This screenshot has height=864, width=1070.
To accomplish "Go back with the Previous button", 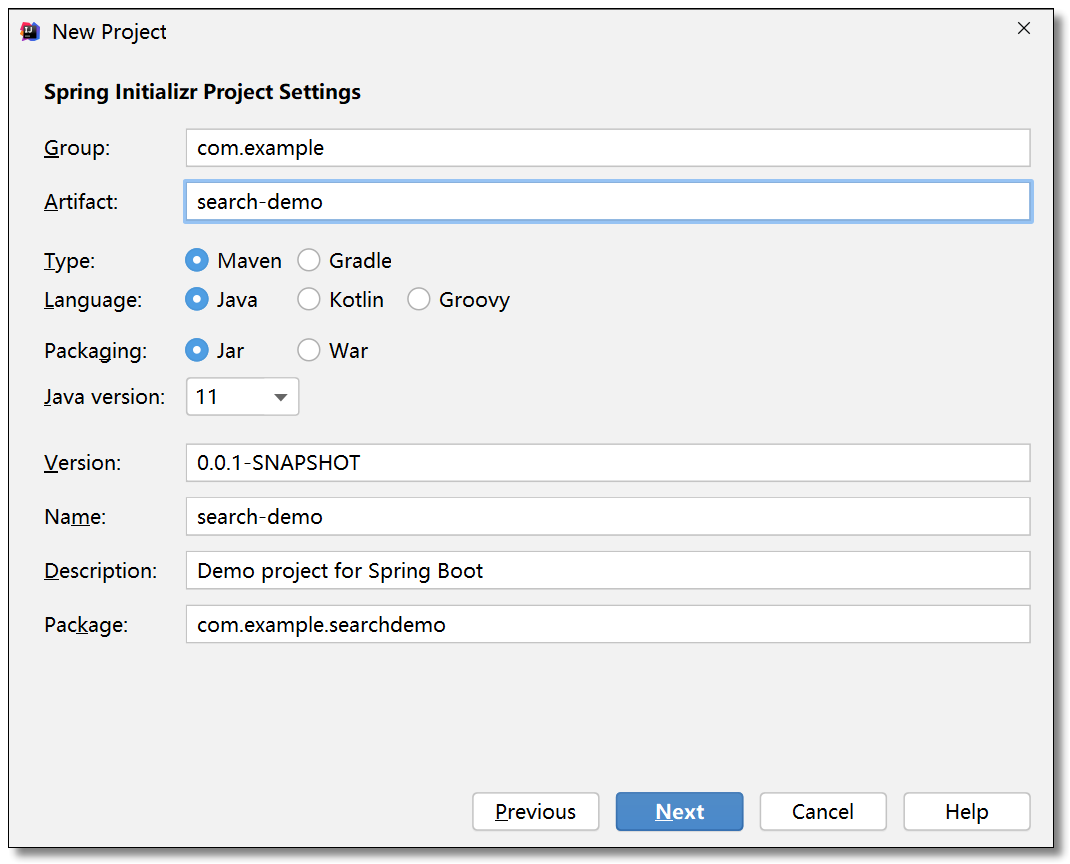I will click(535, 812).
